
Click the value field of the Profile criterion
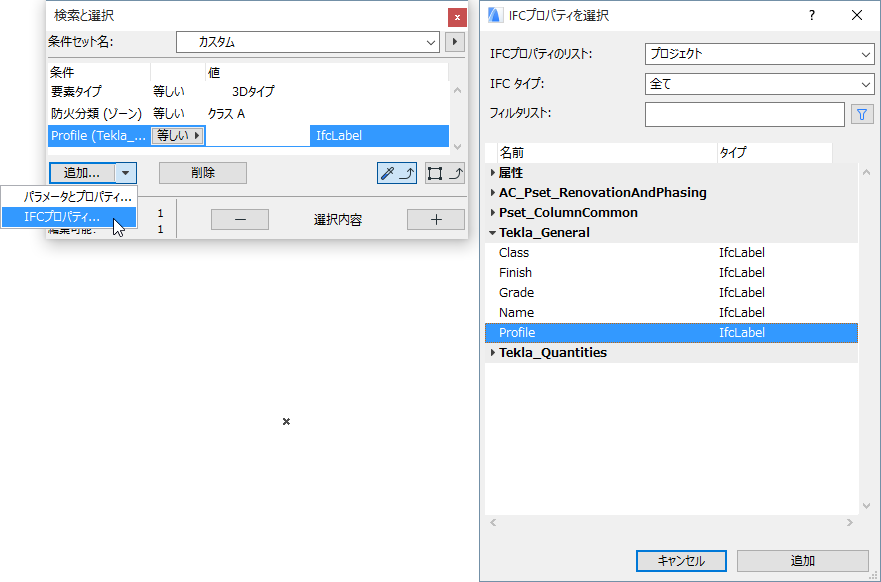[257, 136]
